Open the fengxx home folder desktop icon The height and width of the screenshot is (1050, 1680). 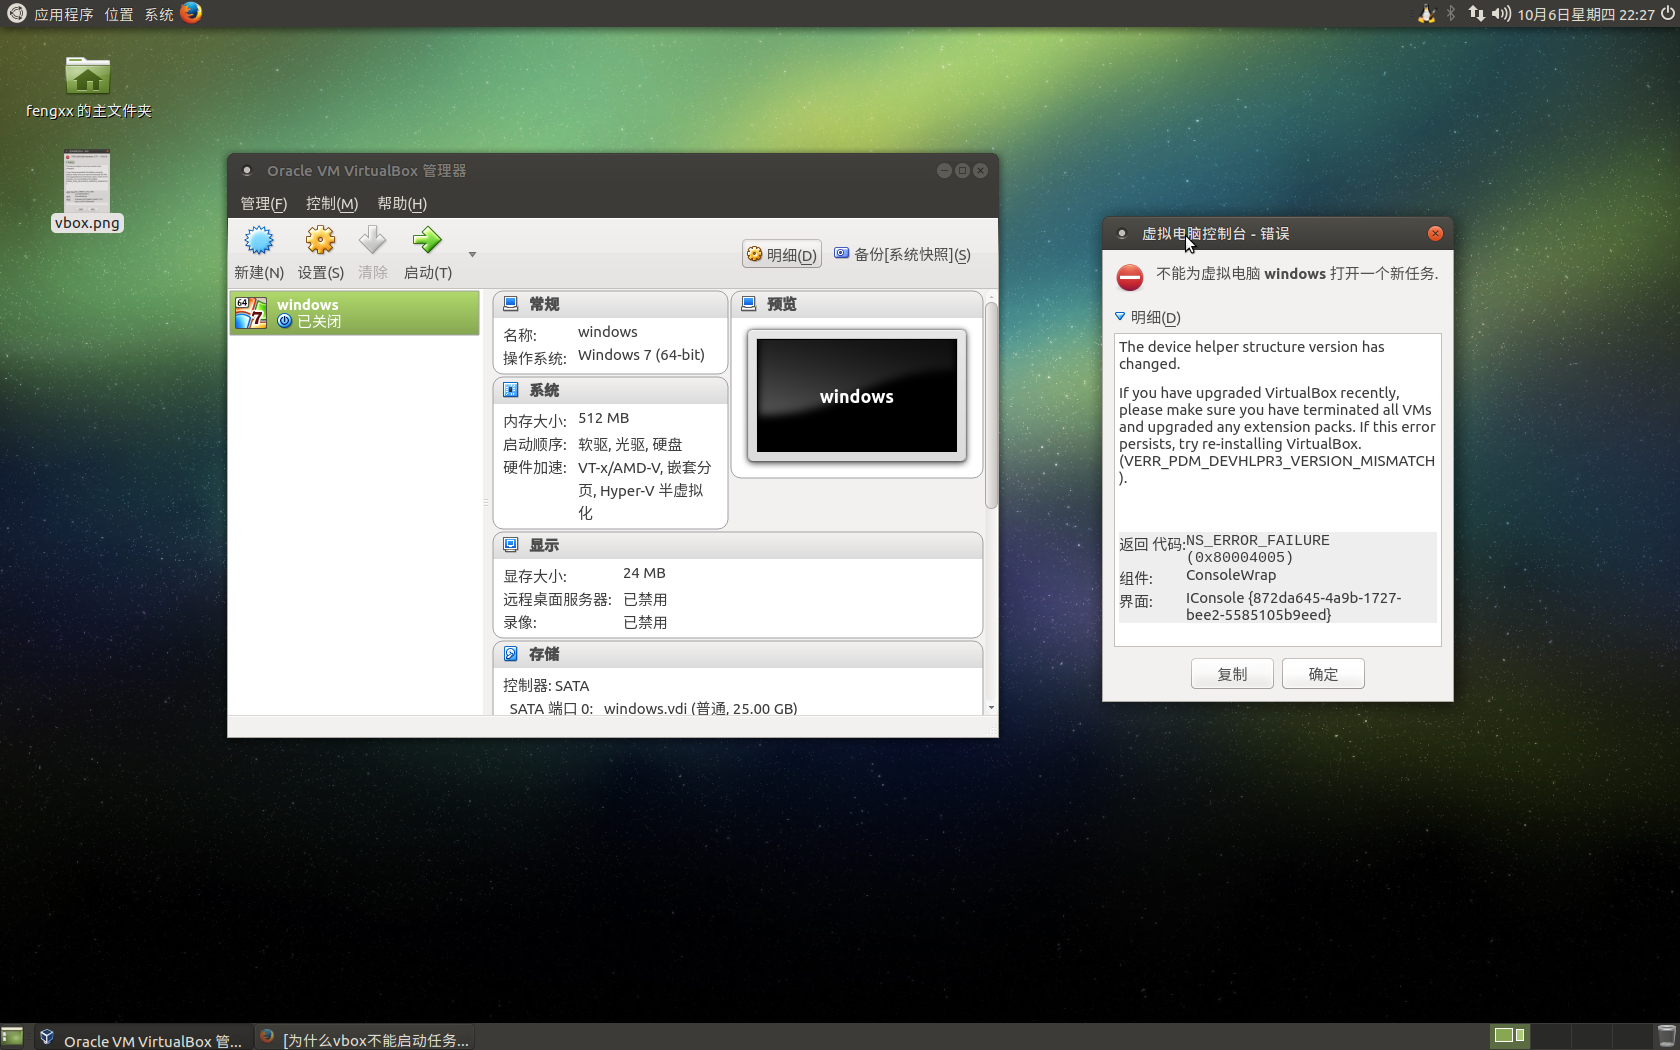point(88,87)
